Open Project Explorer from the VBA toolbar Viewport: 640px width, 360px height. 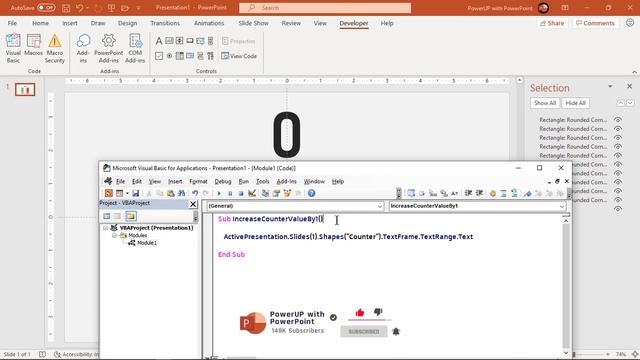tap(265, 193)
